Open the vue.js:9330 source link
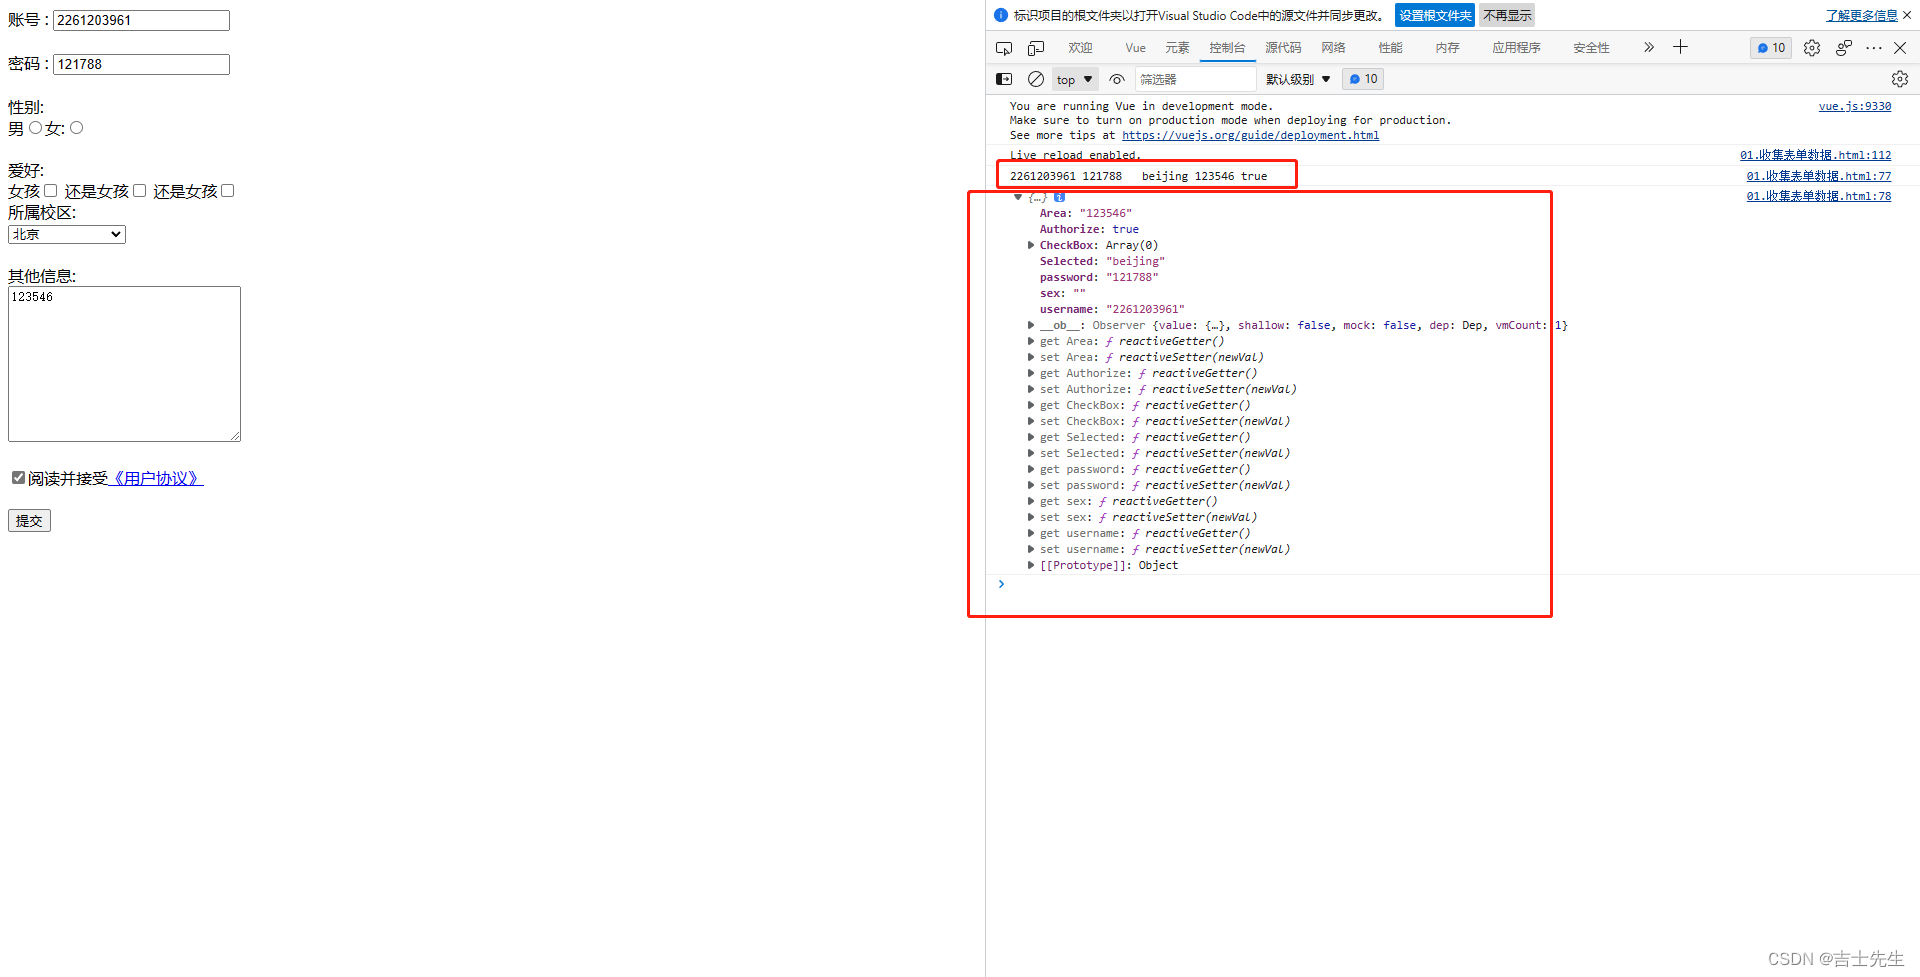Viewport: 1920px width, 977px height. click(x=1855, y=106)
